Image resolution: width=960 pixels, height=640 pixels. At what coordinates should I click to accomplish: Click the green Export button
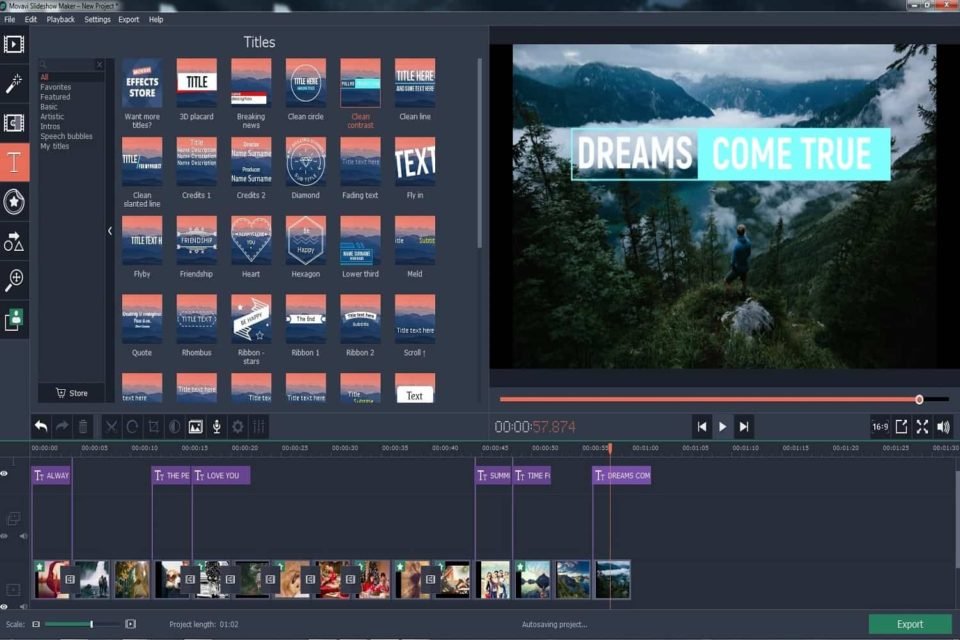(912, 622)
